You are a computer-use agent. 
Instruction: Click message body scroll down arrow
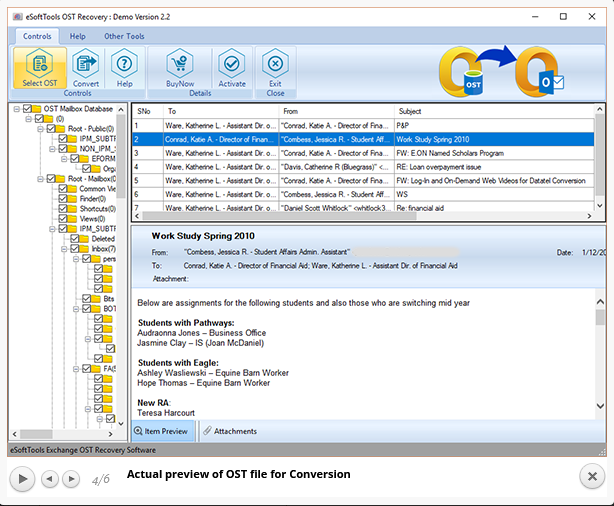coord(600,406)
